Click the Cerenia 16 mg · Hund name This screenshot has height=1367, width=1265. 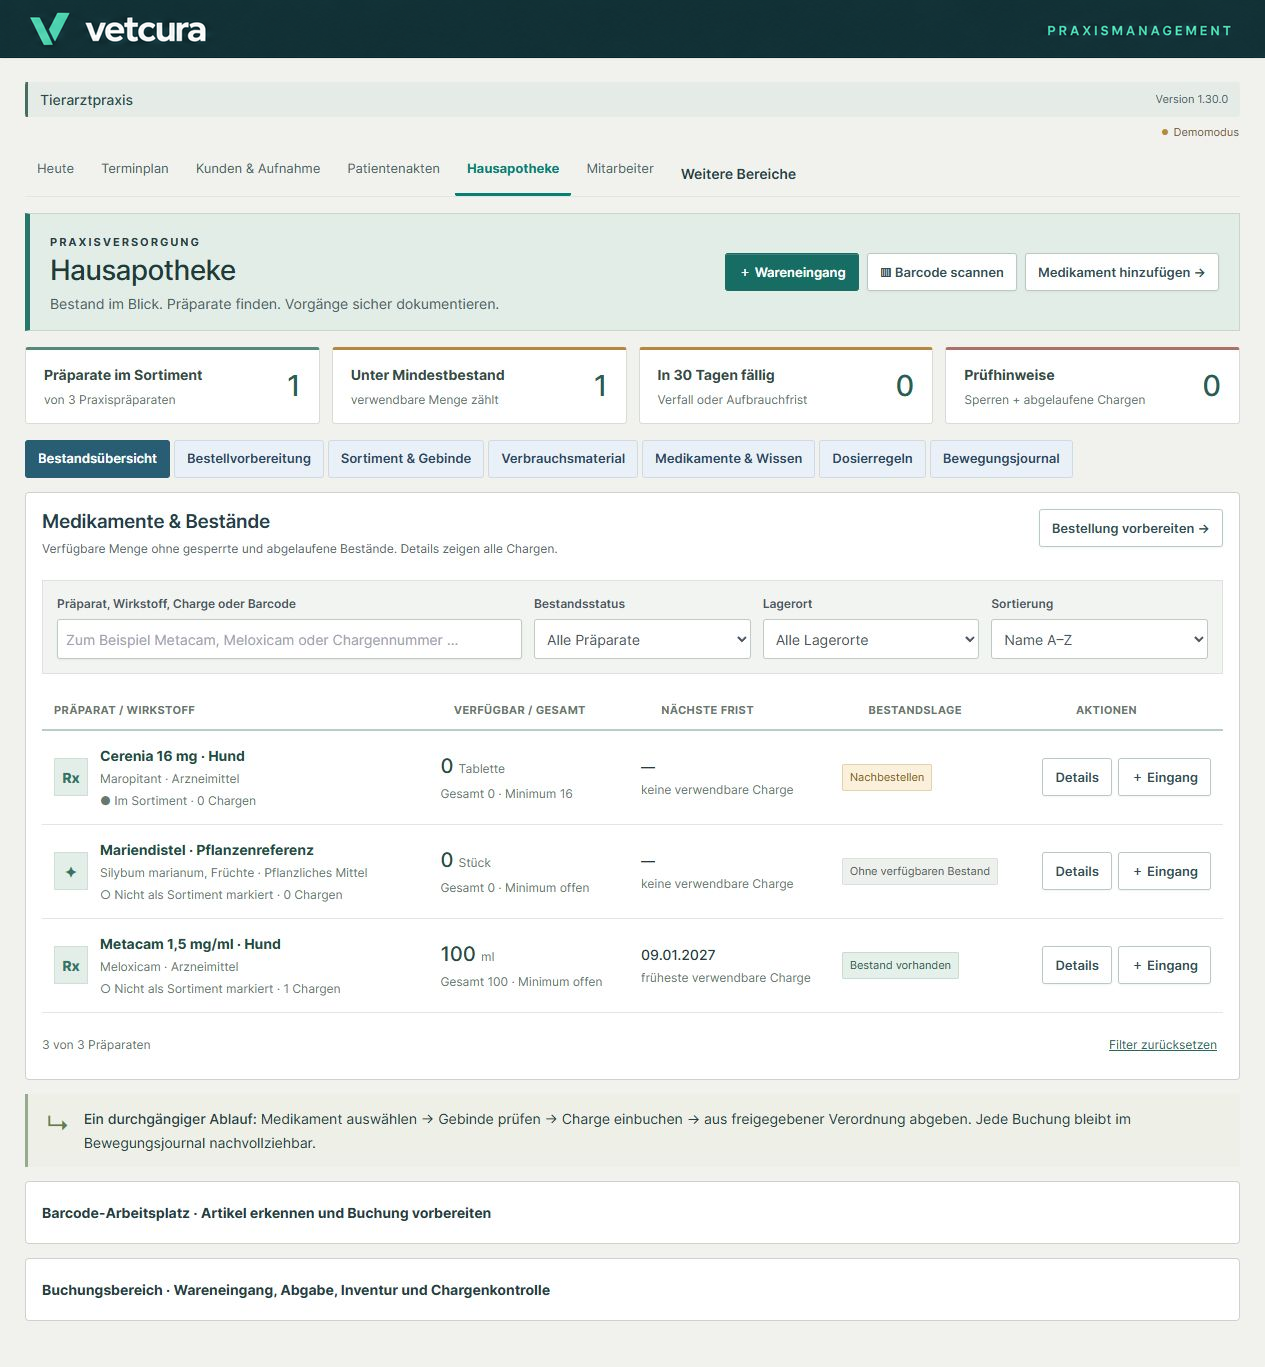point(172,756)
